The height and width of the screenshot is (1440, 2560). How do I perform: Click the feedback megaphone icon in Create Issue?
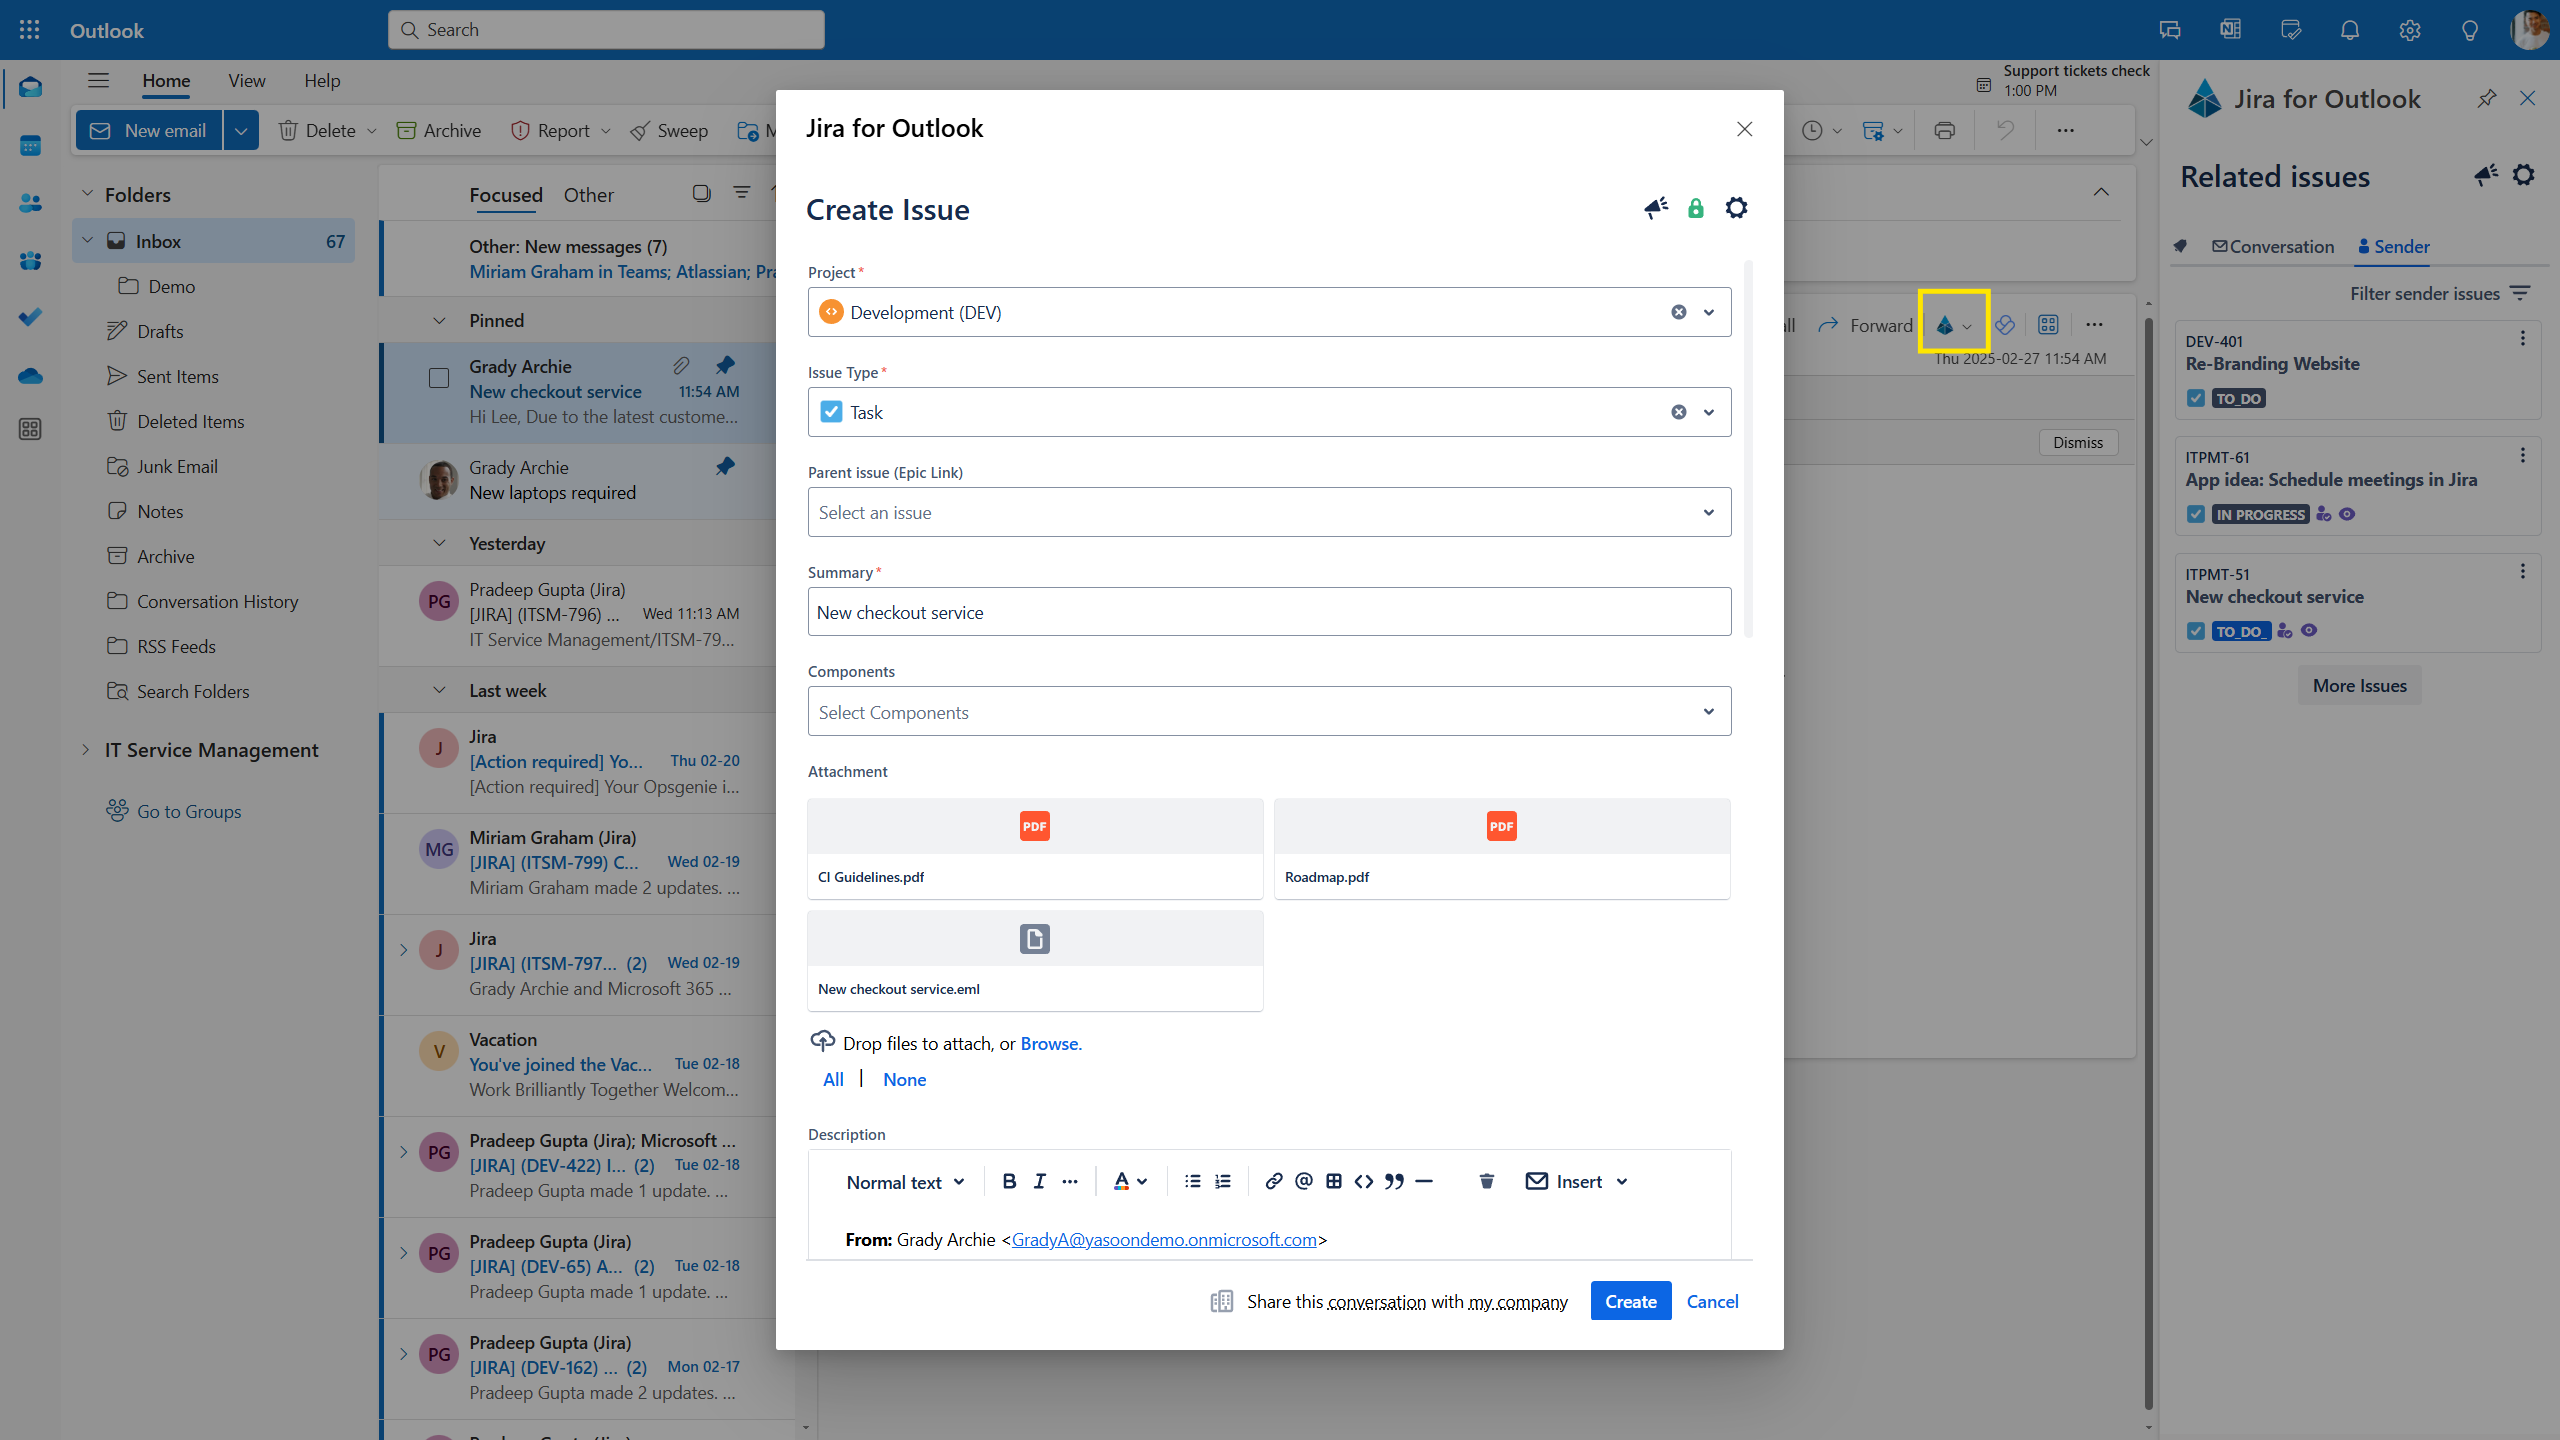coord(1656,208)
